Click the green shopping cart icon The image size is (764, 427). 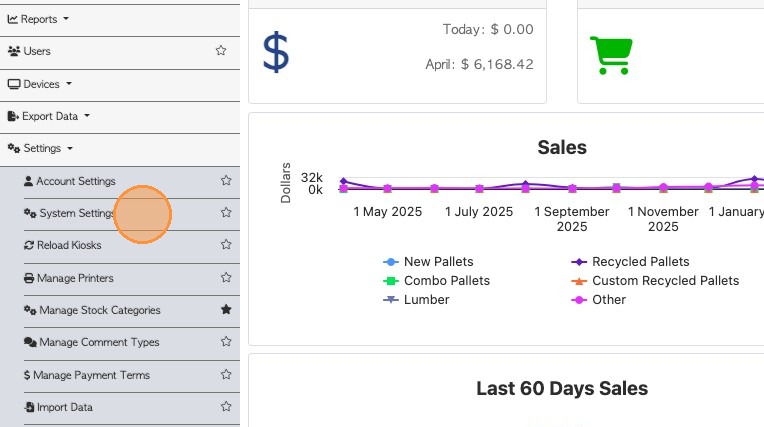point(610,54)
